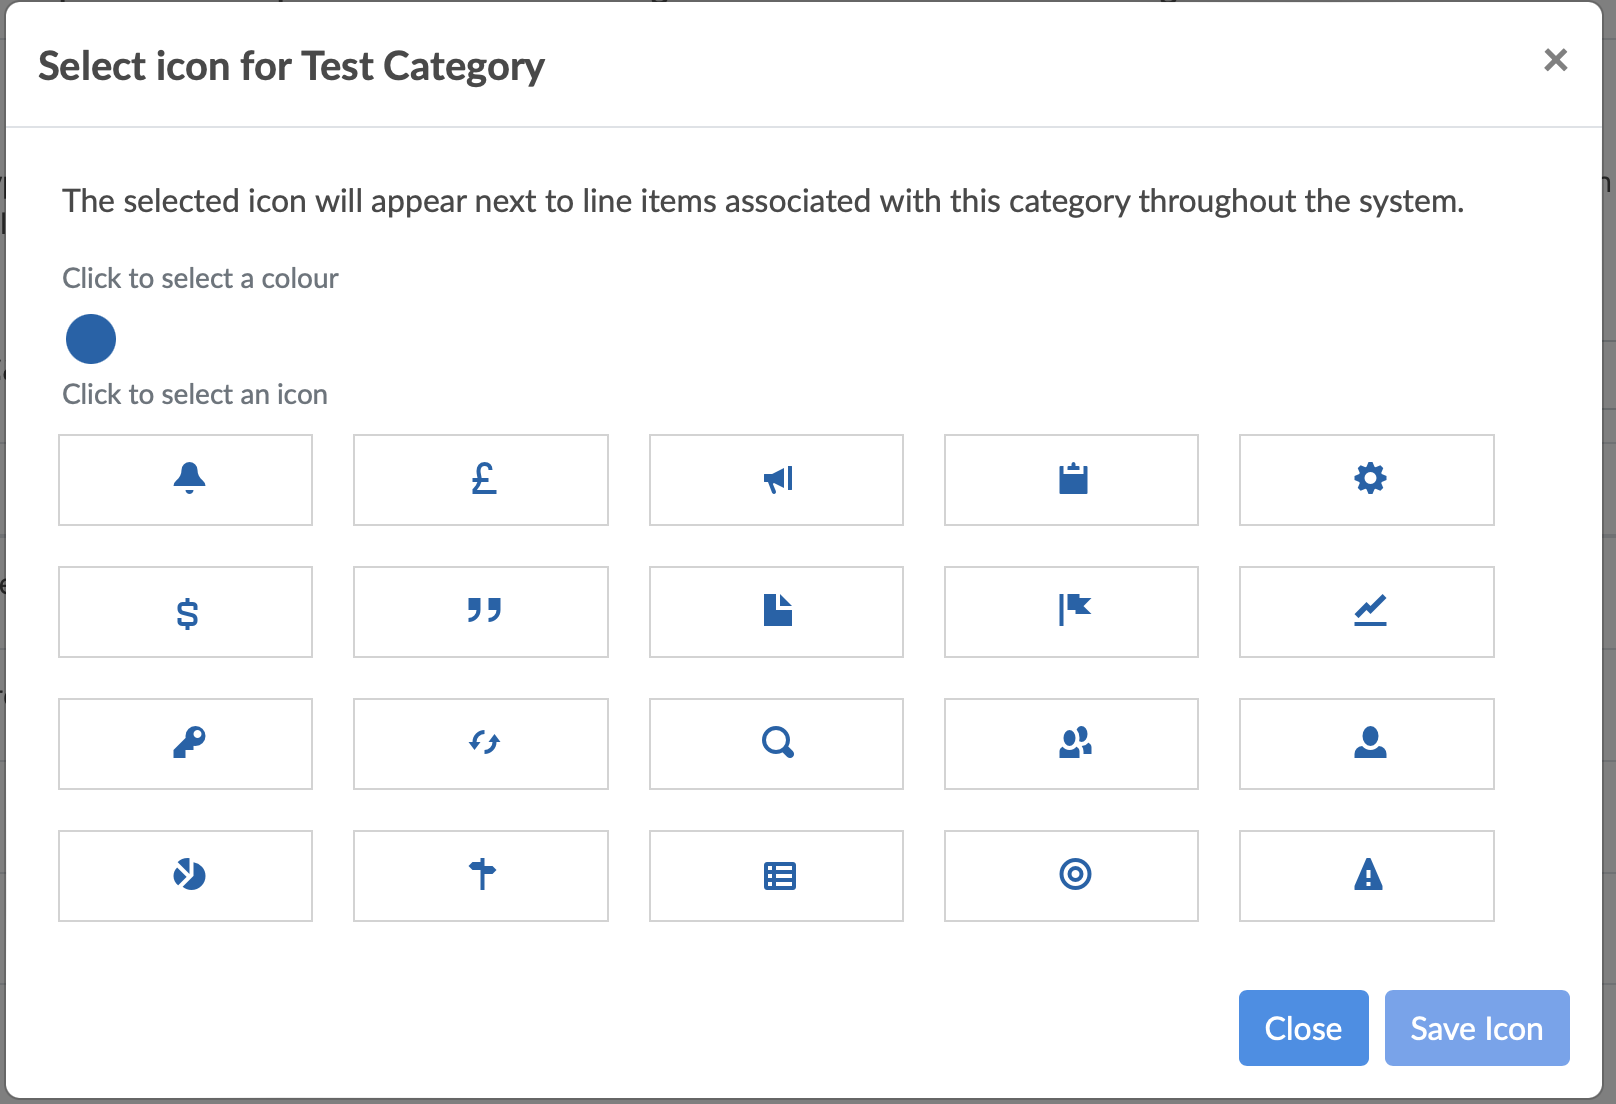Pick the quotation marks icon

pos(481,612)
